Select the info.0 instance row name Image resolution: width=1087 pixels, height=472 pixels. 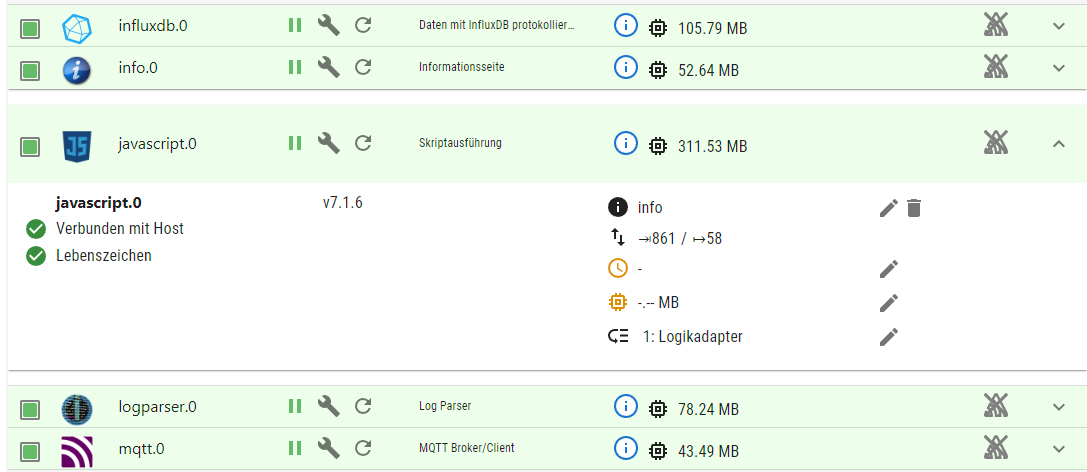coord(138,68)
